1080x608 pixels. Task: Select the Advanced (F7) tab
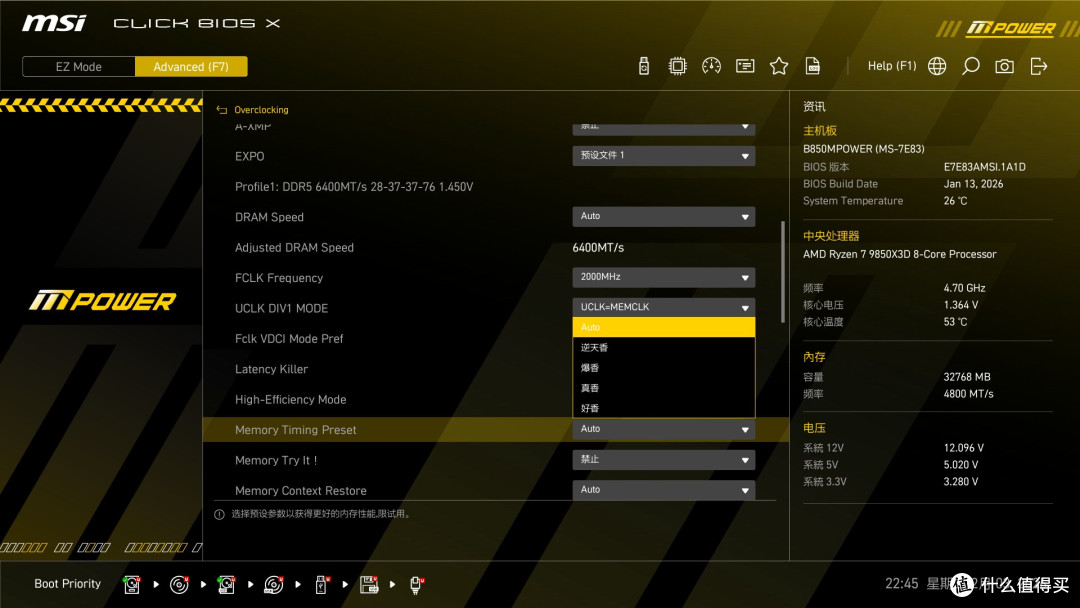coord(191,67)
